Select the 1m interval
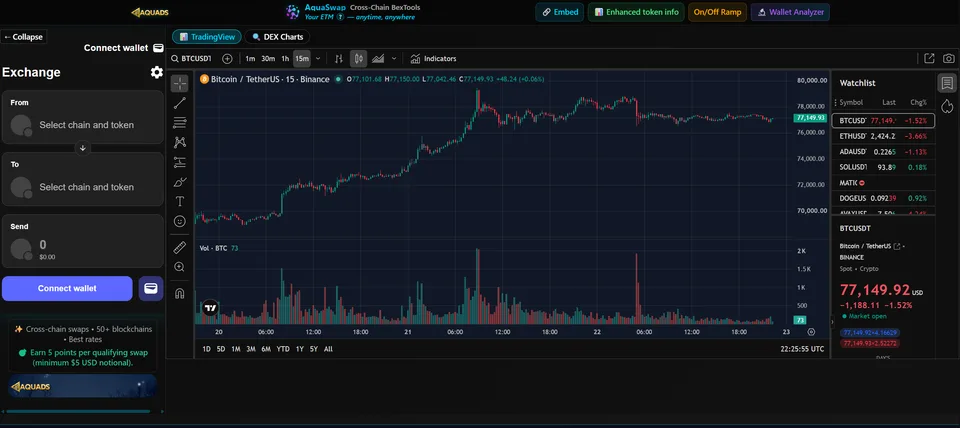Viewport: 960px width, 428px height. coord(250,59)
